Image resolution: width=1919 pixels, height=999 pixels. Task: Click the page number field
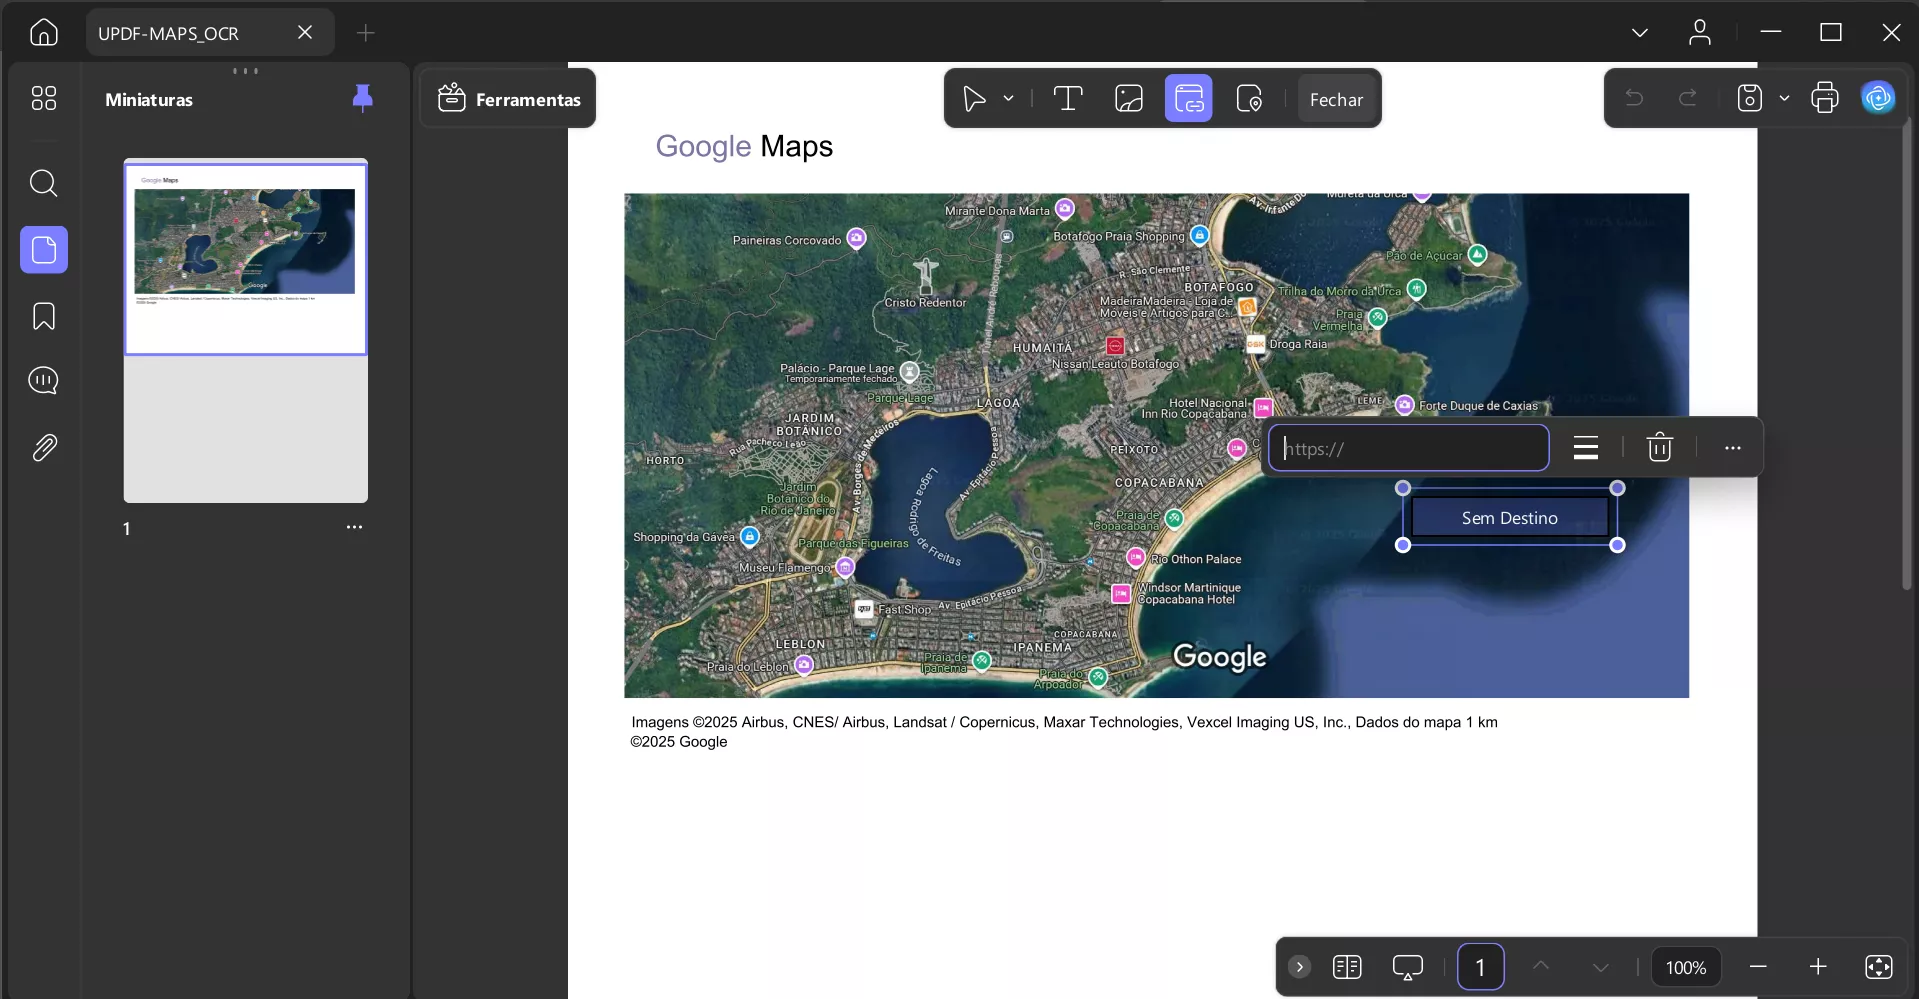tap(1481, 967)
